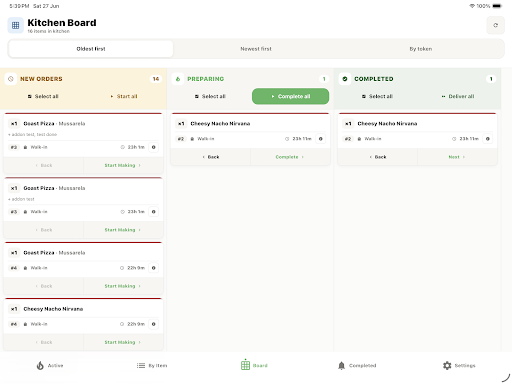Tap the flame icon of Active tab
The height and width of the screenshot is (384, 512).
click(x=40, y=365)
